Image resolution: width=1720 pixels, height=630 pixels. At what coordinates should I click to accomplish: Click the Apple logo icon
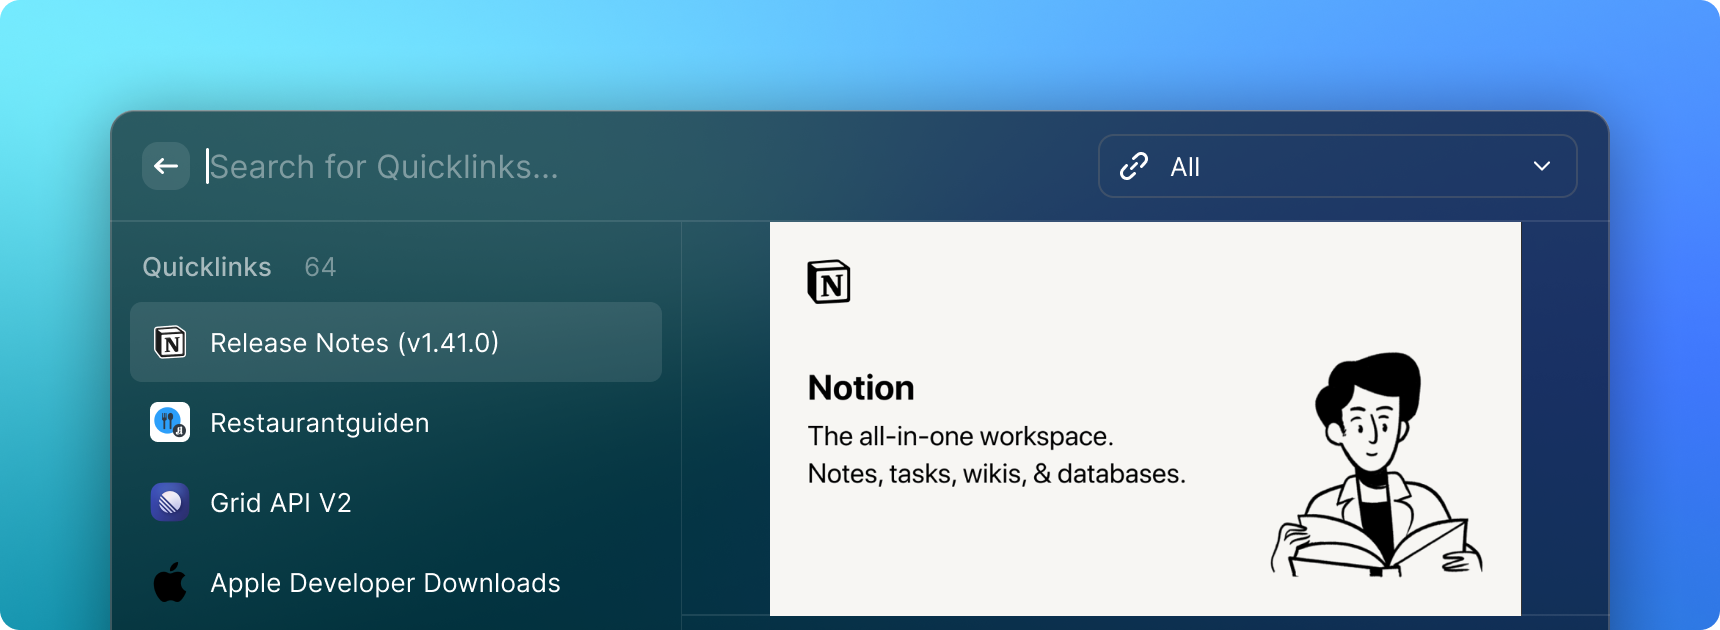click(x=170, y=582)
